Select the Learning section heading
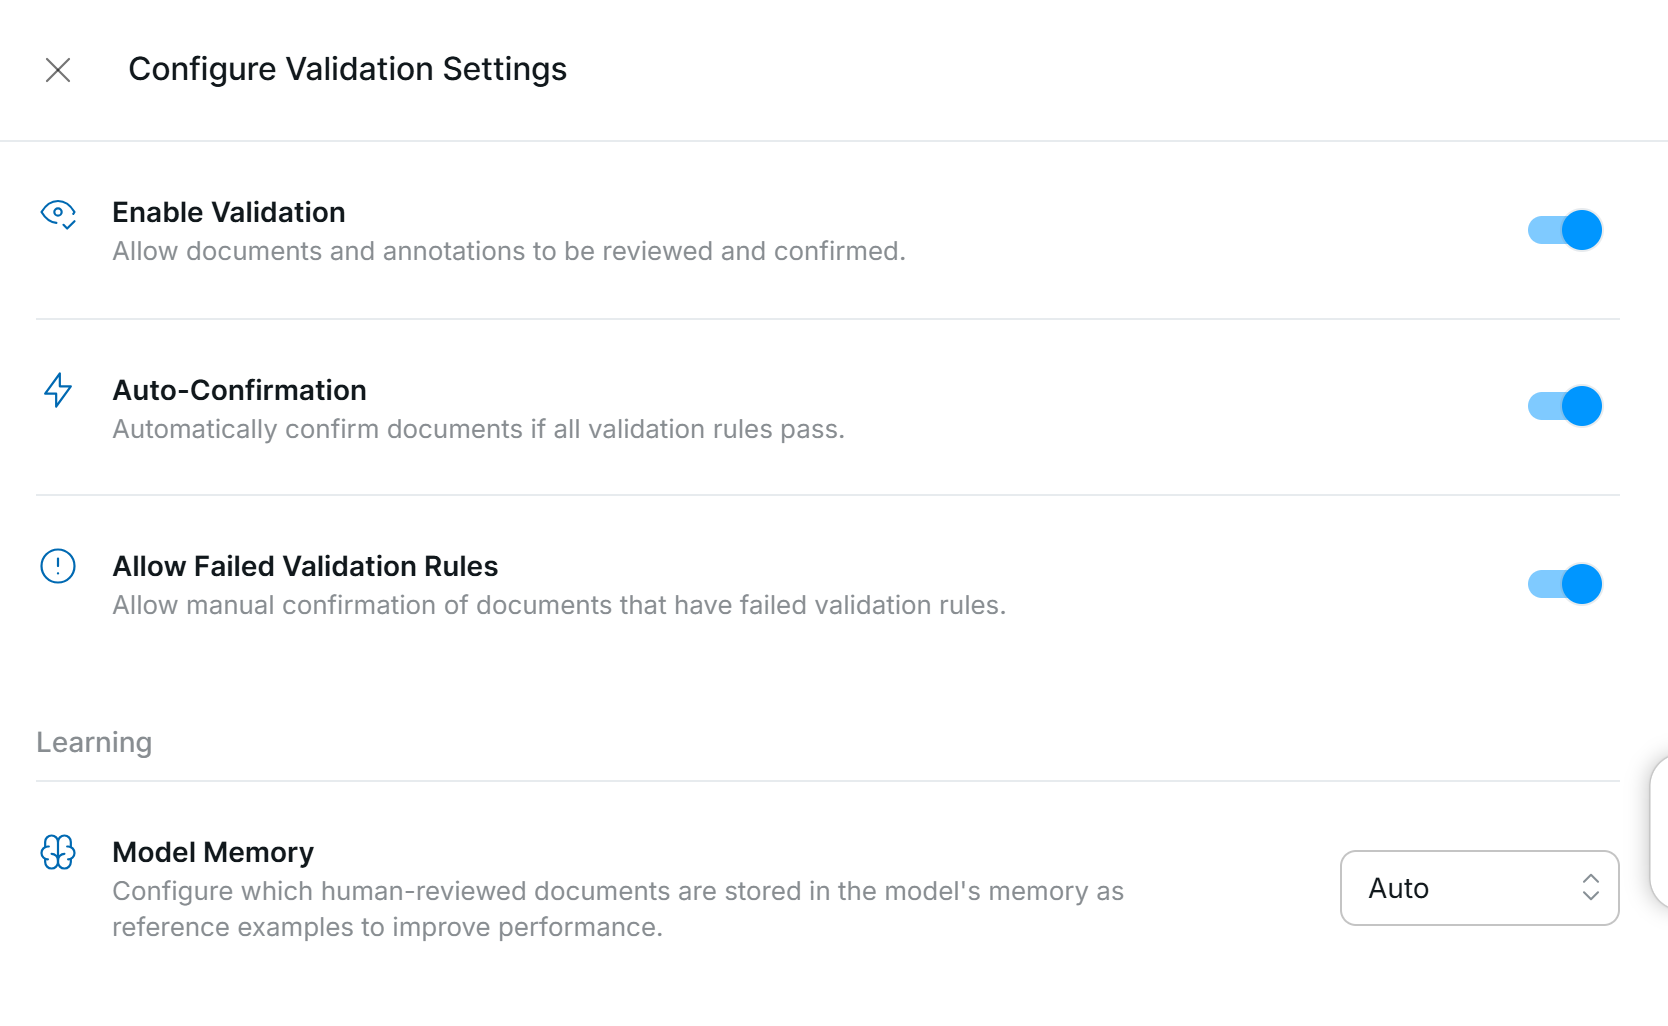The height and width of the screenshot is (1026, 1668). click(94, 741)
